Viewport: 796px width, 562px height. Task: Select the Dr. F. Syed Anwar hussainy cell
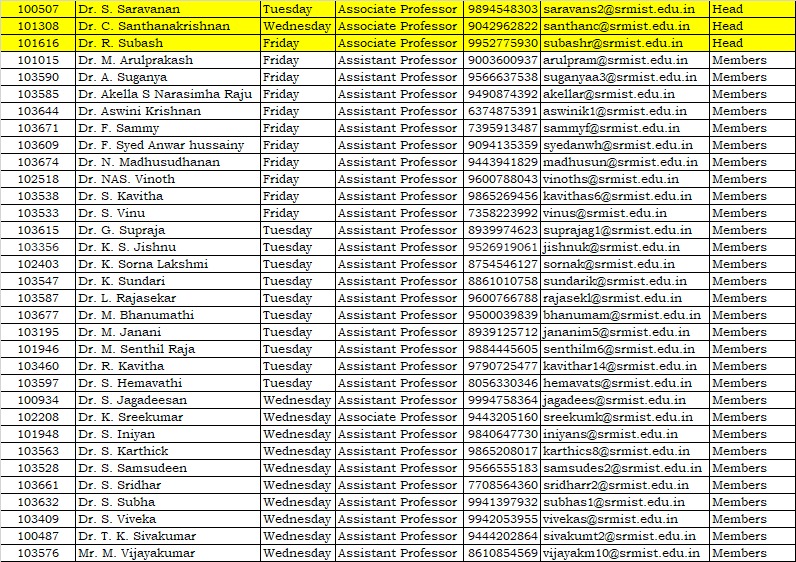pyautogui.click(x=161, y=145)
